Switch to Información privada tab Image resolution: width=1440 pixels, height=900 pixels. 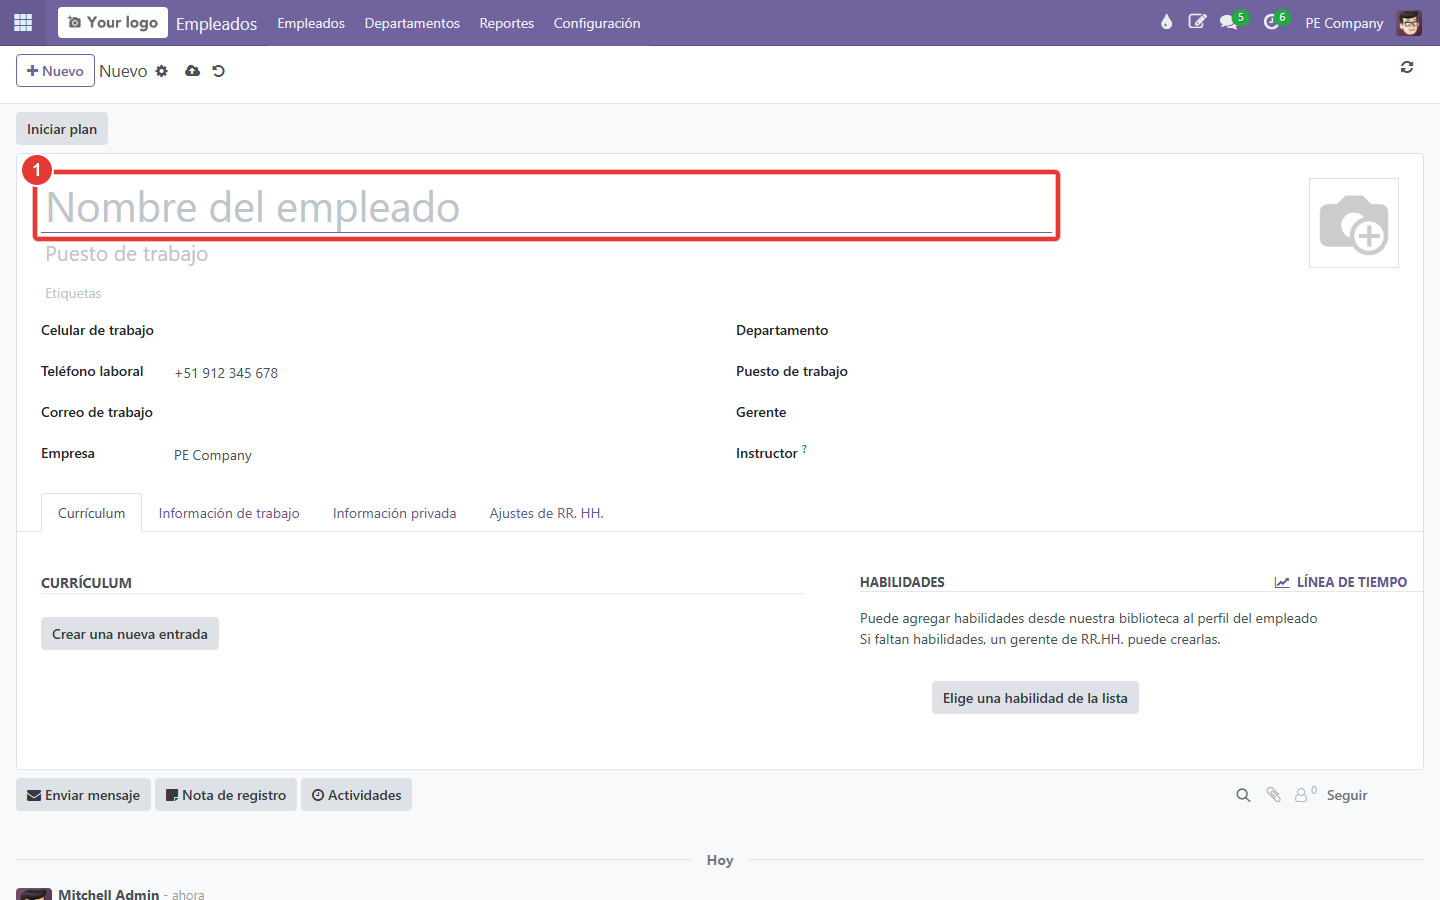point(395,513)
